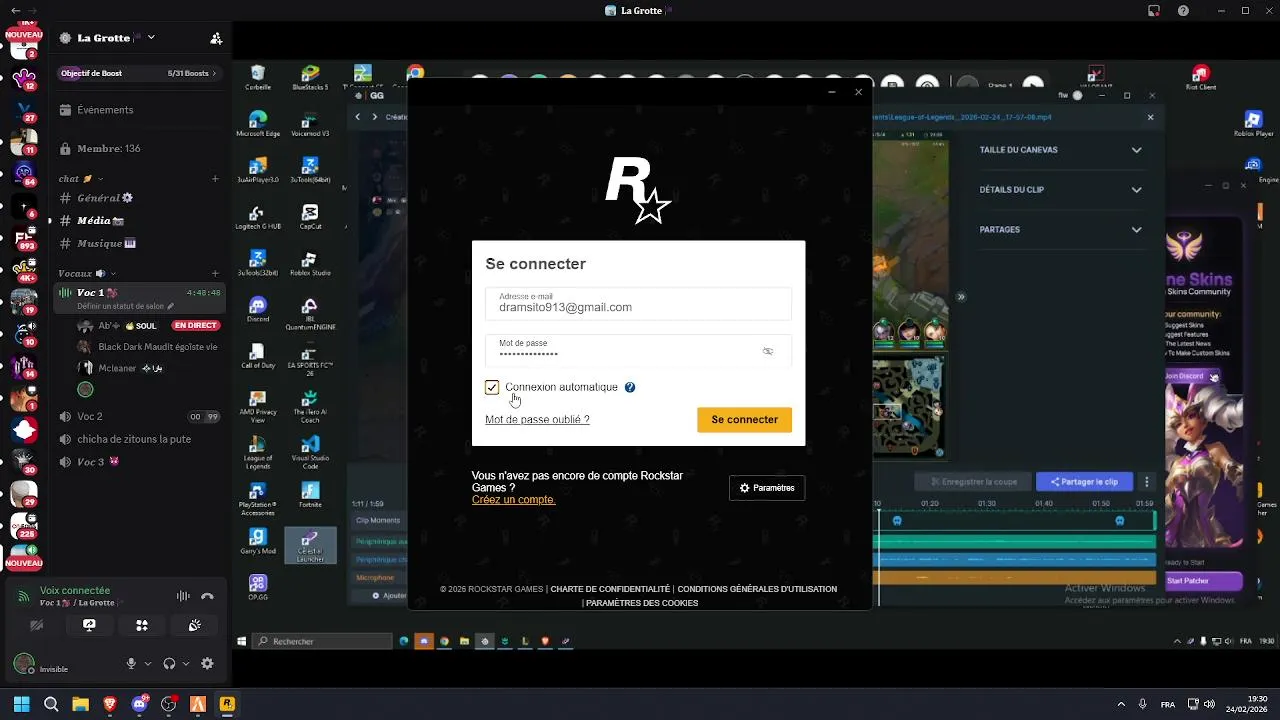This screenshot has height=720, width=1280.
Task: Disconnect from voice with the hang-up icon
Action: coord(207,596)
